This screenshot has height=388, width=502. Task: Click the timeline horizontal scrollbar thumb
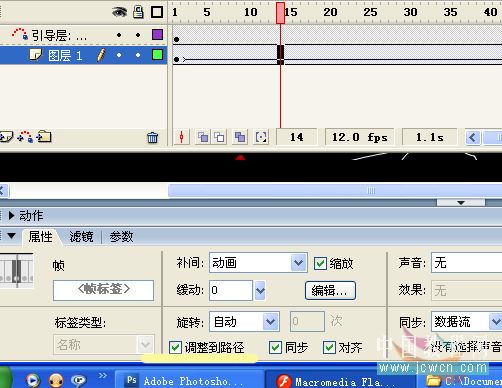coord(493,137)
